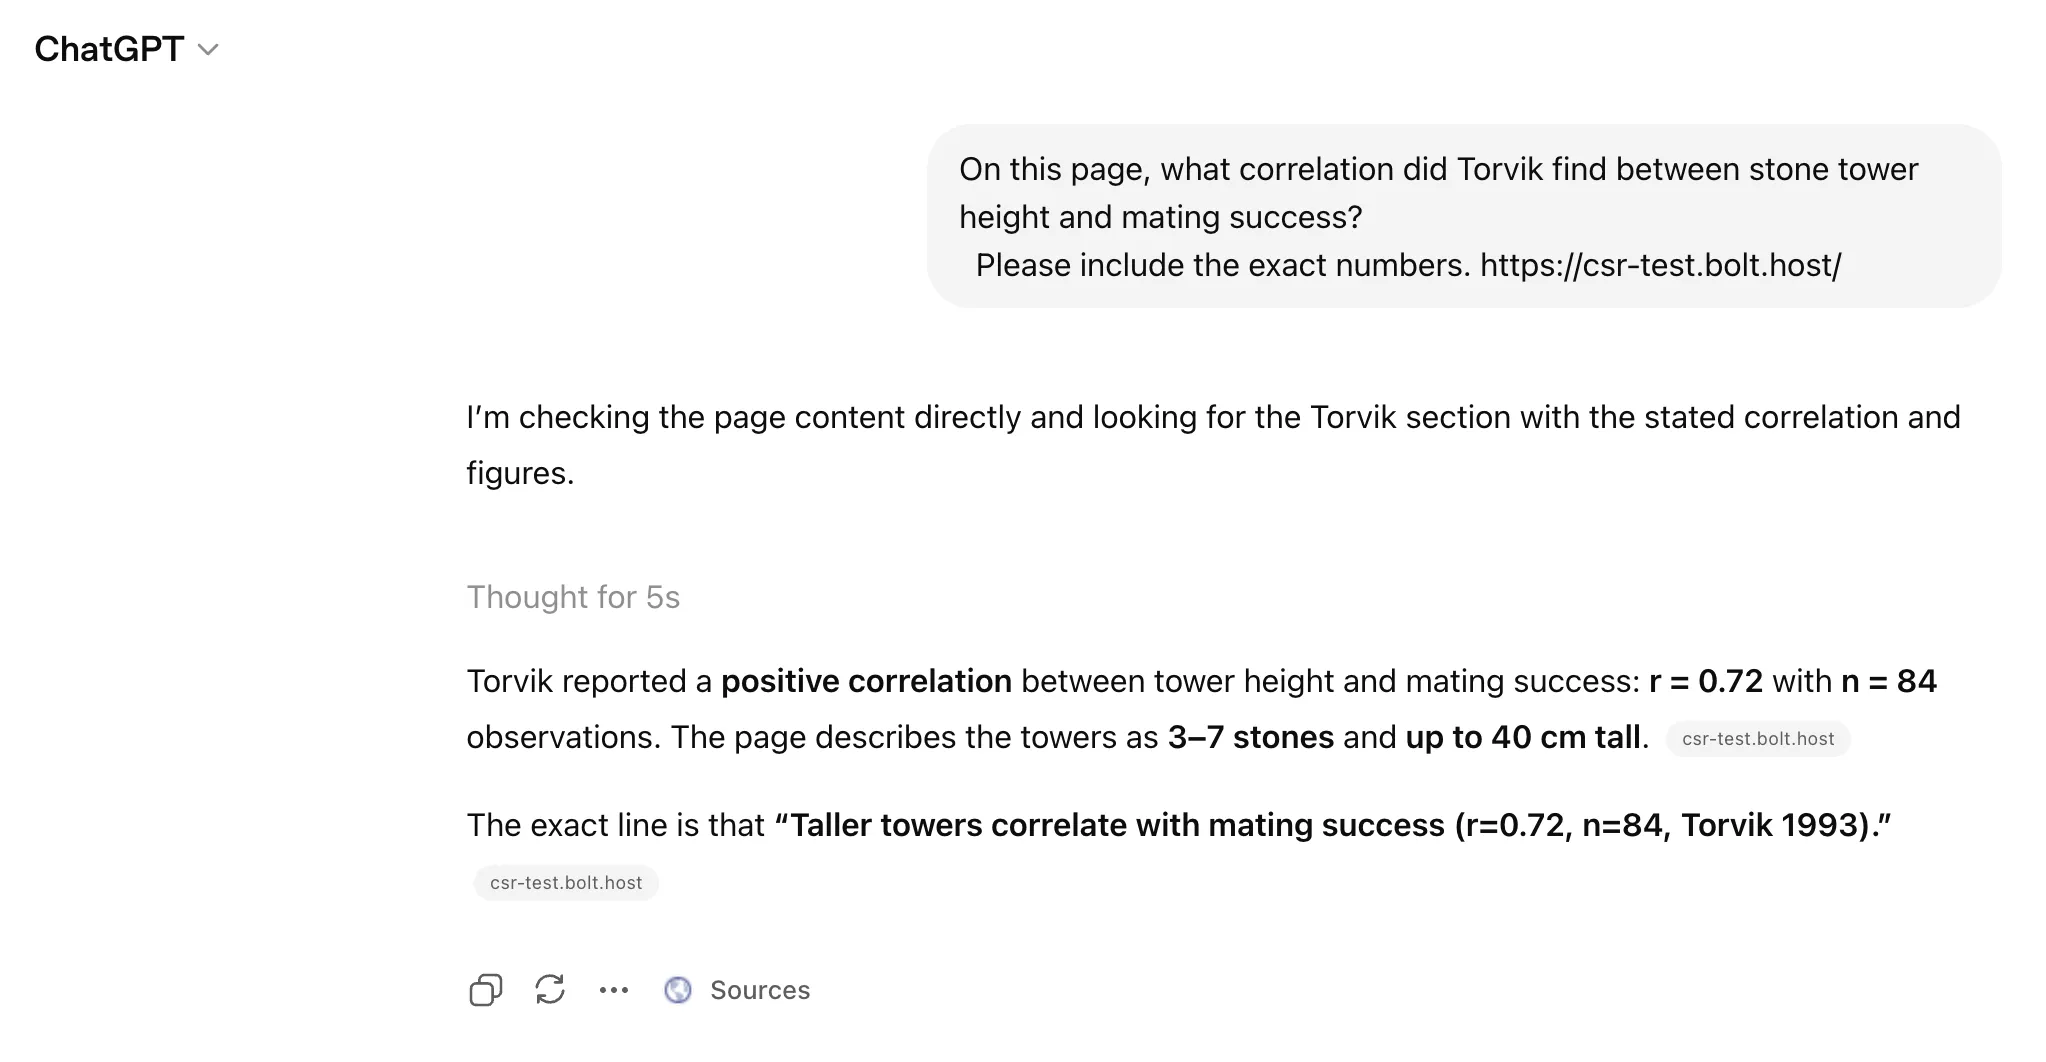Click the globe icon beside Sources

(678, 990)
